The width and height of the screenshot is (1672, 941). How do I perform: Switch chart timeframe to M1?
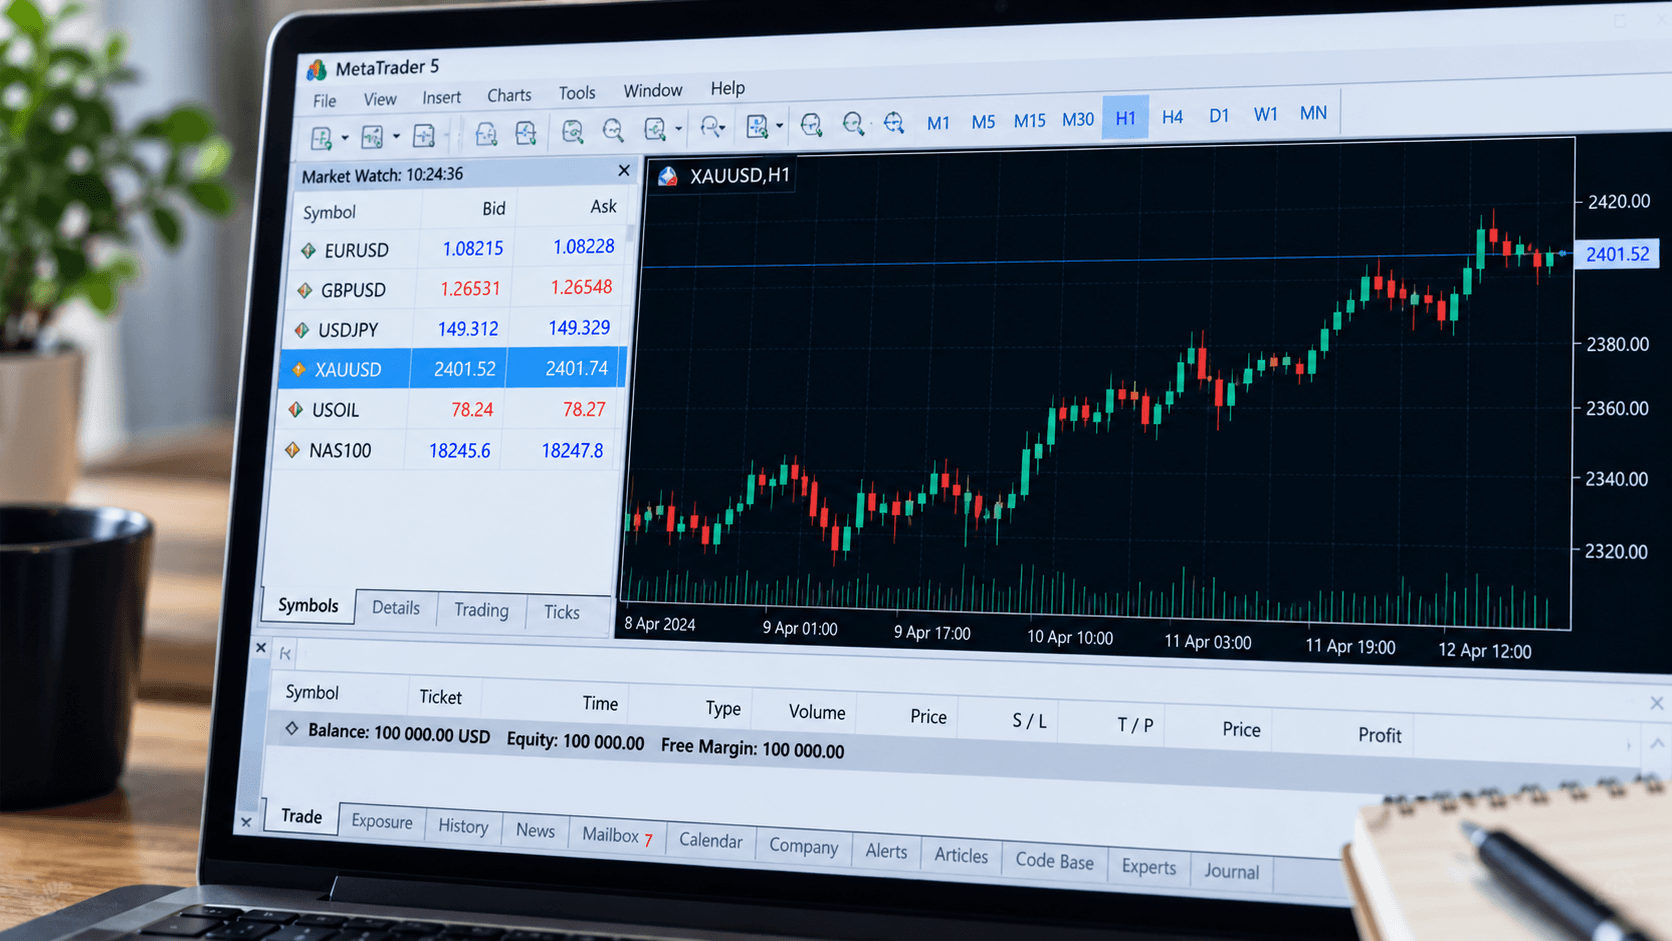pyautogui.click(x=938, y=123)
